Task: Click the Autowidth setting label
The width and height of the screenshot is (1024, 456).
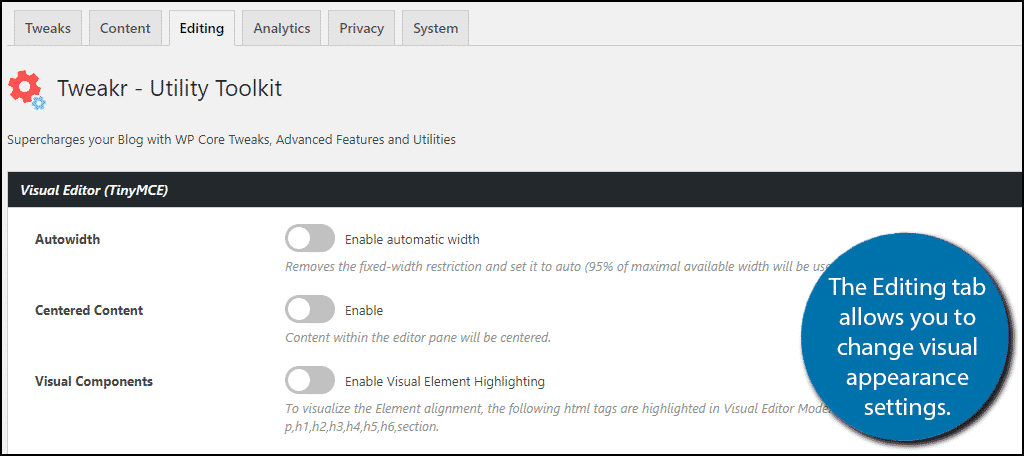Action: (67, 239)
